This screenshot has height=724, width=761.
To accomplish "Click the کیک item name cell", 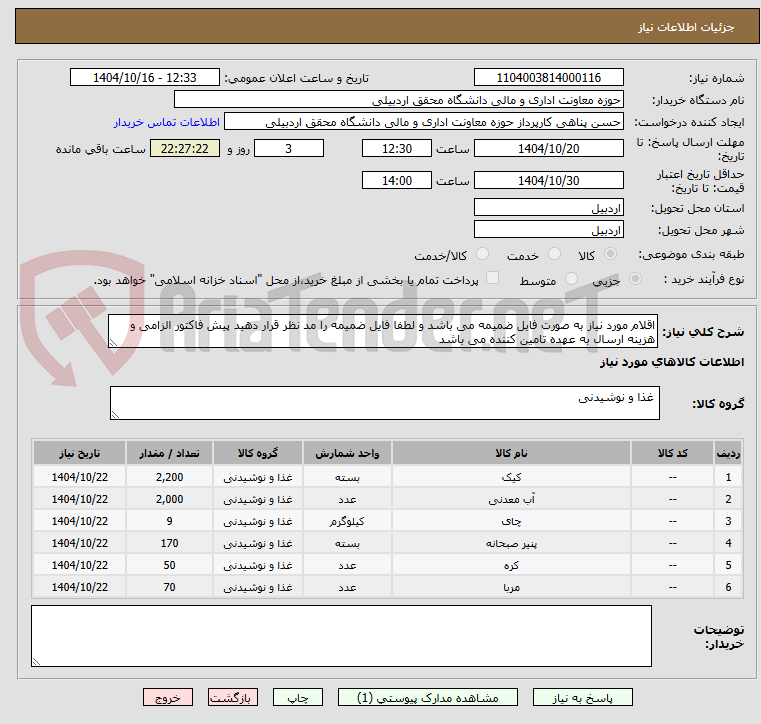I will [511, 477].
